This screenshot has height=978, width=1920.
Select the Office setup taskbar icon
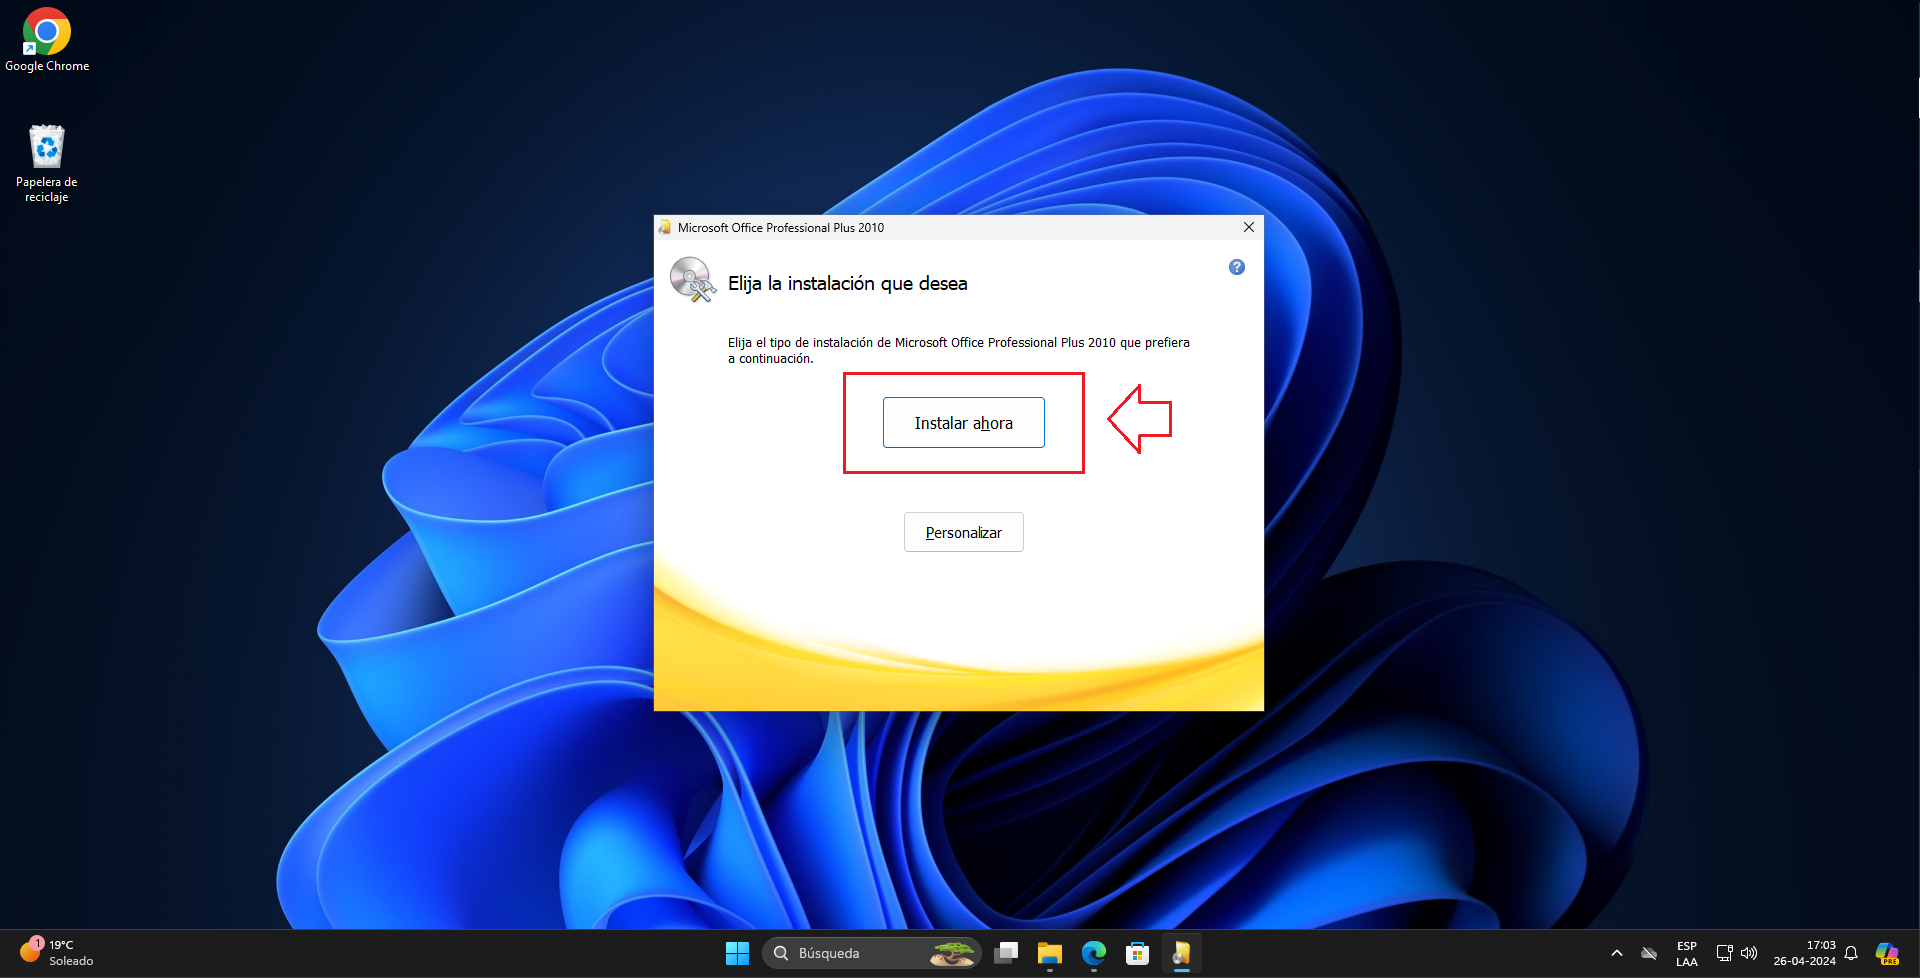click(1181, 953)
